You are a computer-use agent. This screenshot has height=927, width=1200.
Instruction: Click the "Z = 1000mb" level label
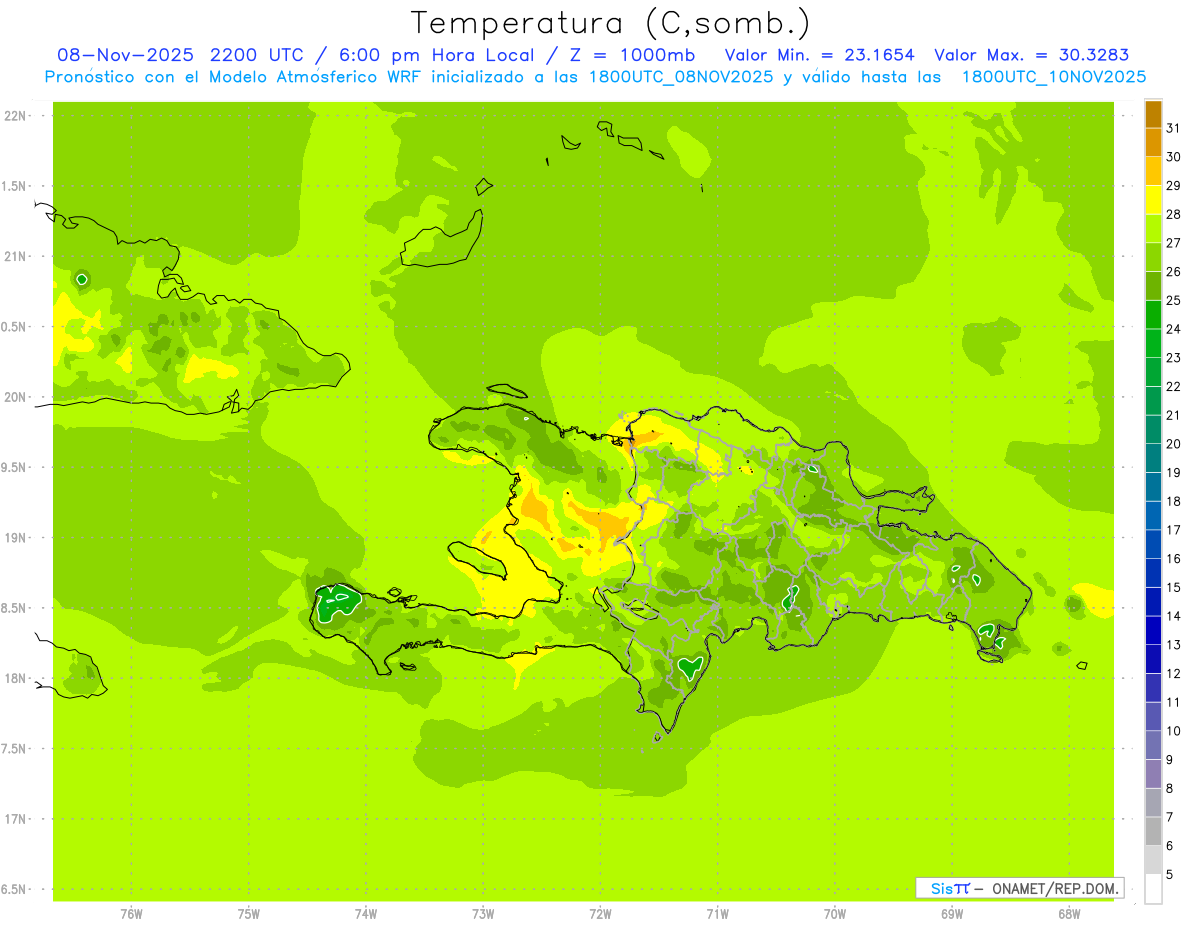click(x=631, y=55)
